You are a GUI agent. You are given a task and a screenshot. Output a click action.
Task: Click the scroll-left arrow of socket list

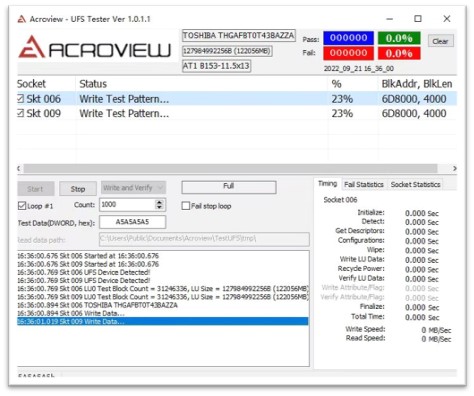point(19,168)
